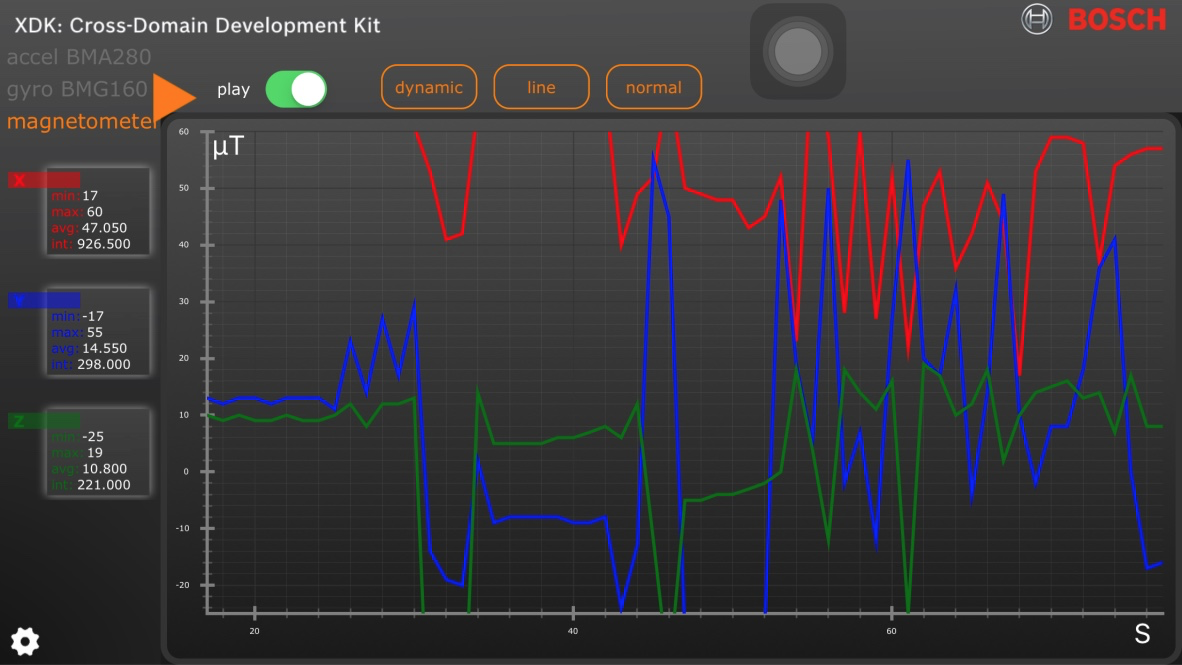Viewport: 1182px width, 665px height.
Task: Click the orange arrow beside play
Action: (175, 97)
